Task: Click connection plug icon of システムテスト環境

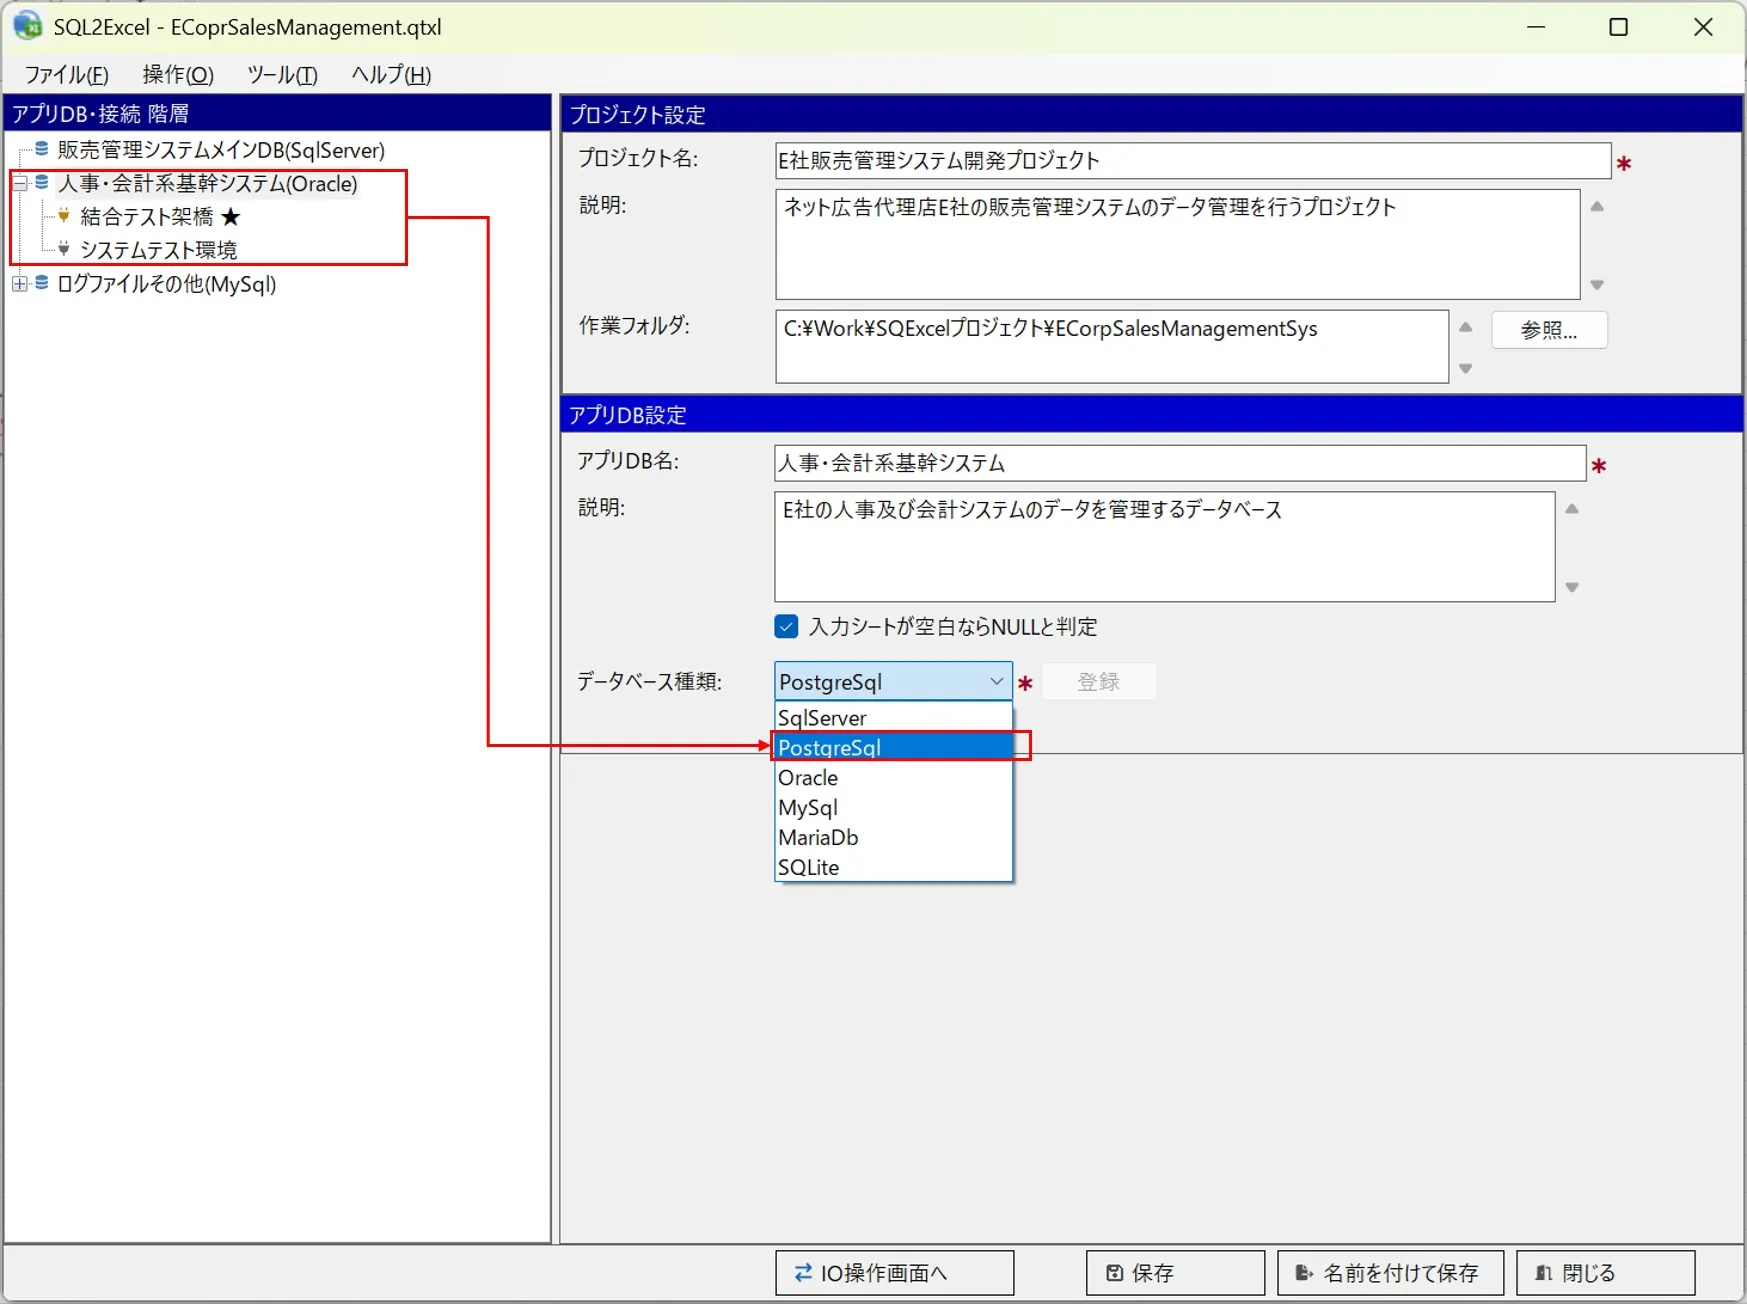Action: tap(64, 248)
